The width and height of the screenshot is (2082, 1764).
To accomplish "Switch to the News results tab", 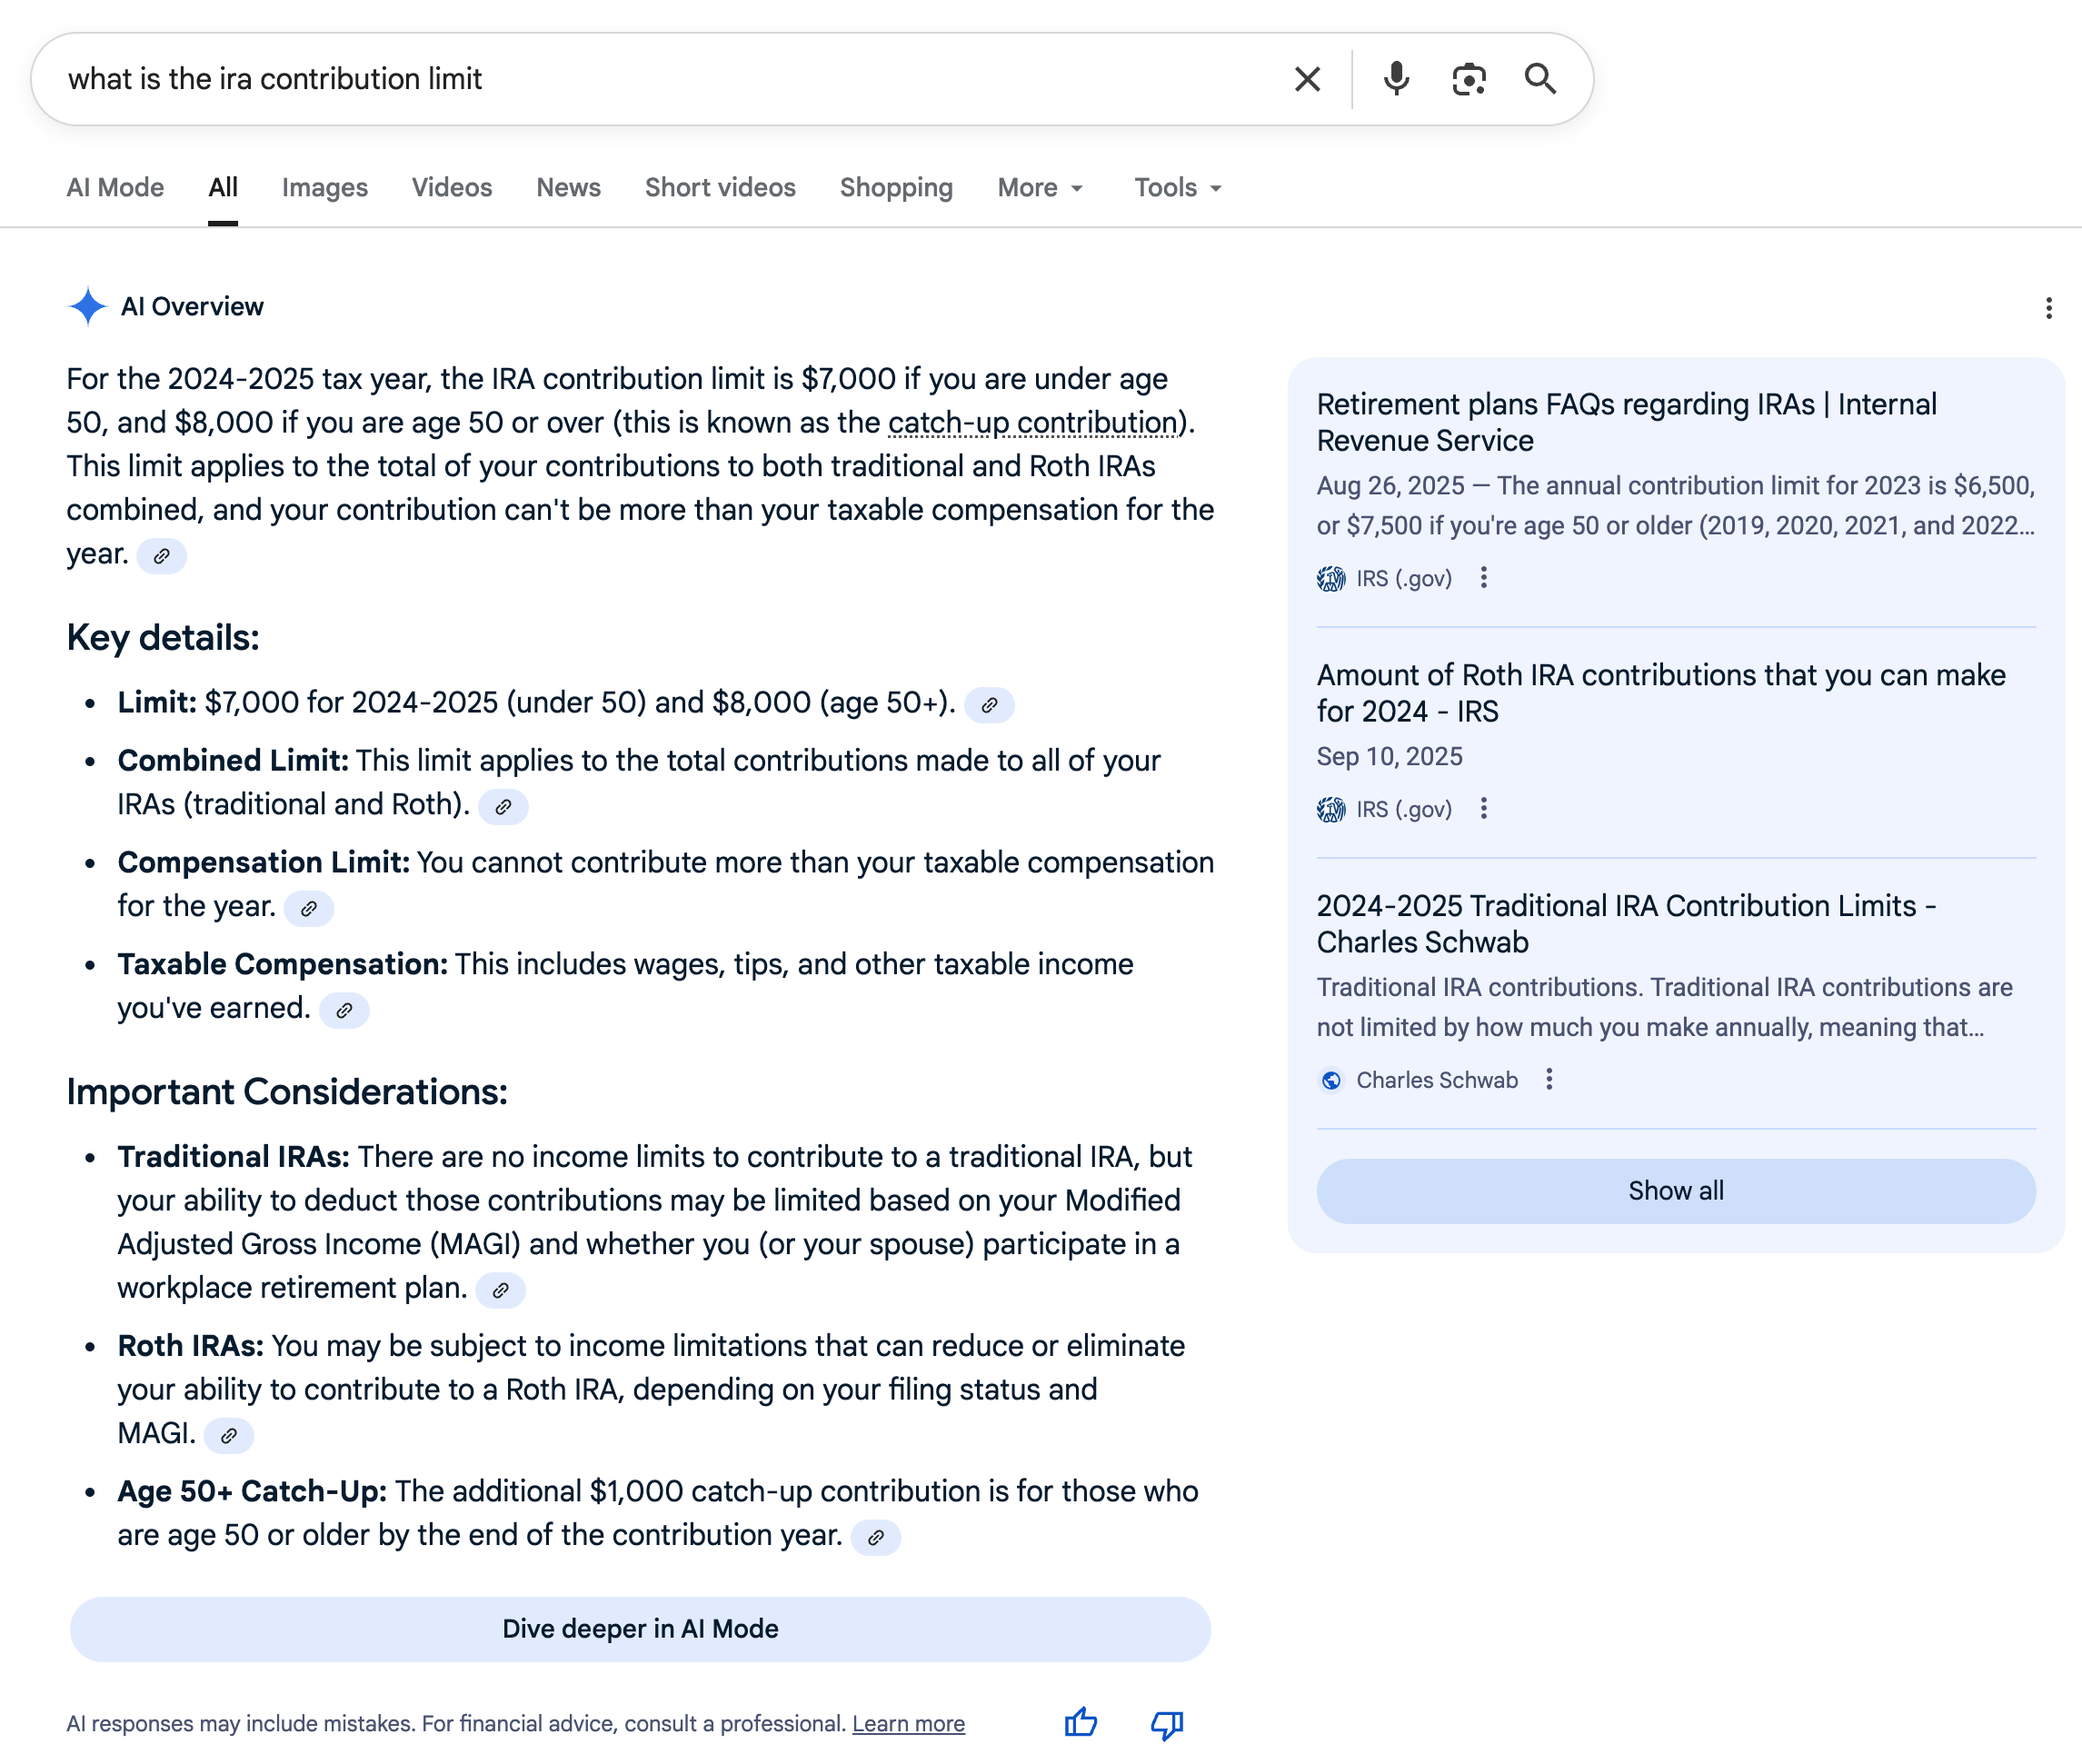I will pos(568,188).
